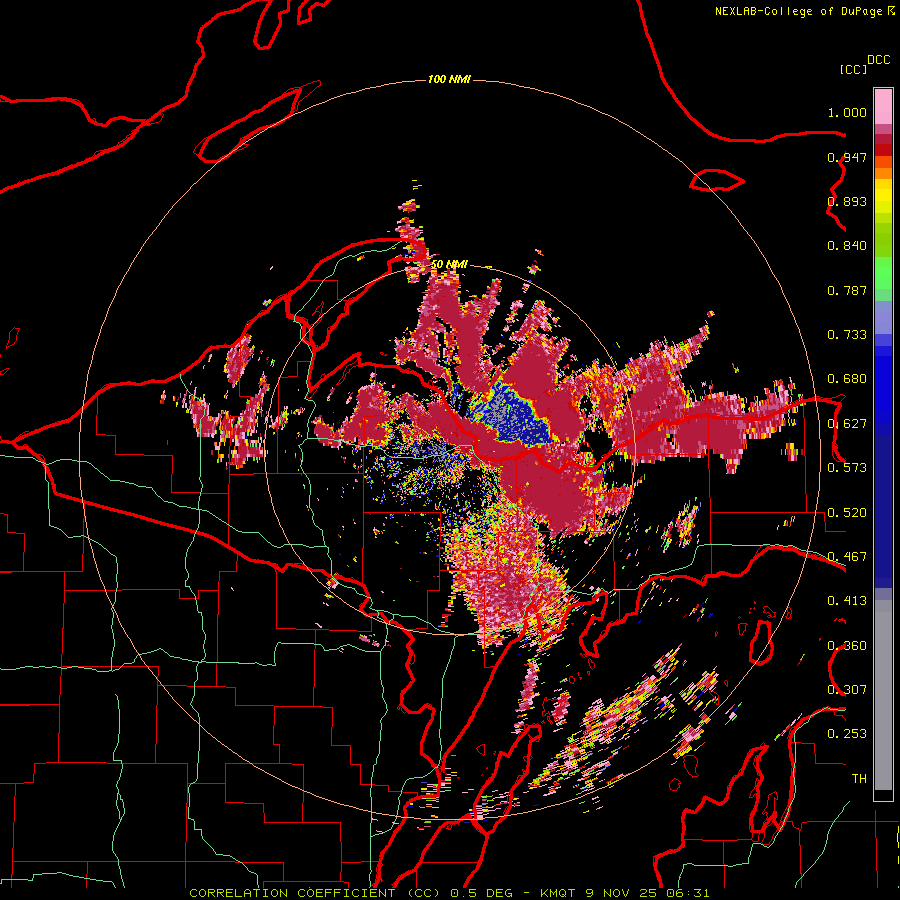Click the DCC label above the legend
Screen dimensions: 900x900
click(879, 60)
